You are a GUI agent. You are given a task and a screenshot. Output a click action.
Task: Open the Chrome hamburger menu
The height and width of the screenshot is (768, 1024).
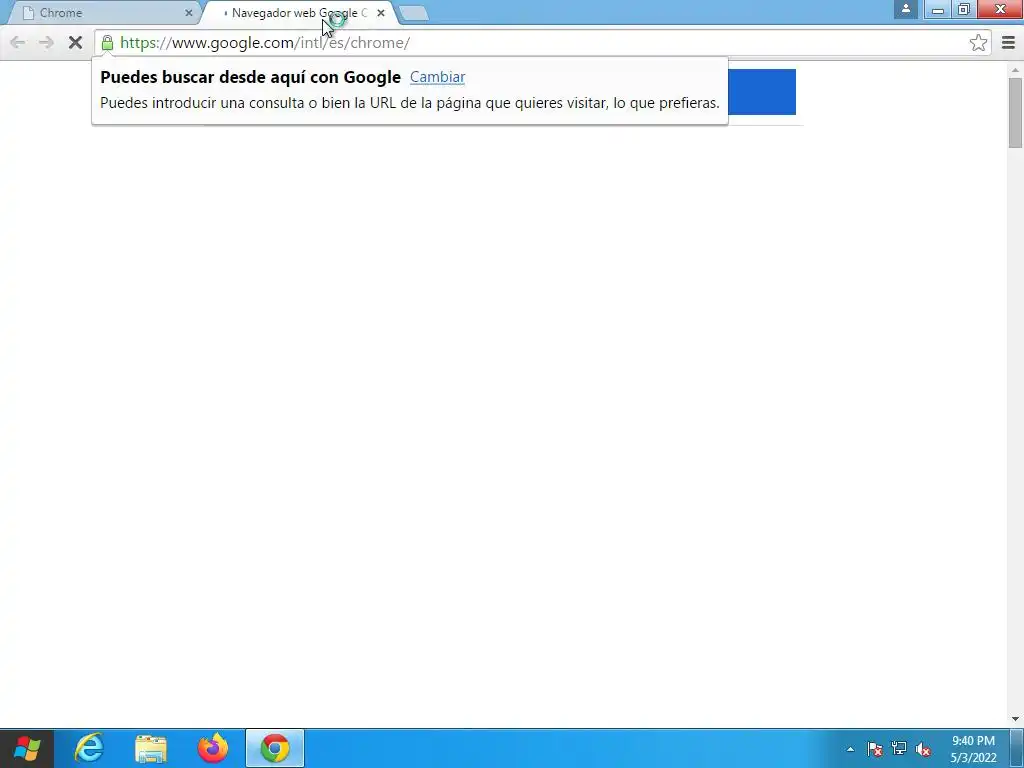[x=1008, y=43]
